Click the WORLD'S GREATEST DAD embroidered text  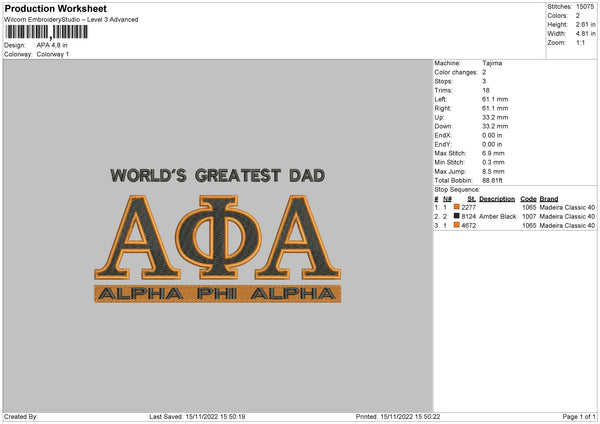coord(217,175)
